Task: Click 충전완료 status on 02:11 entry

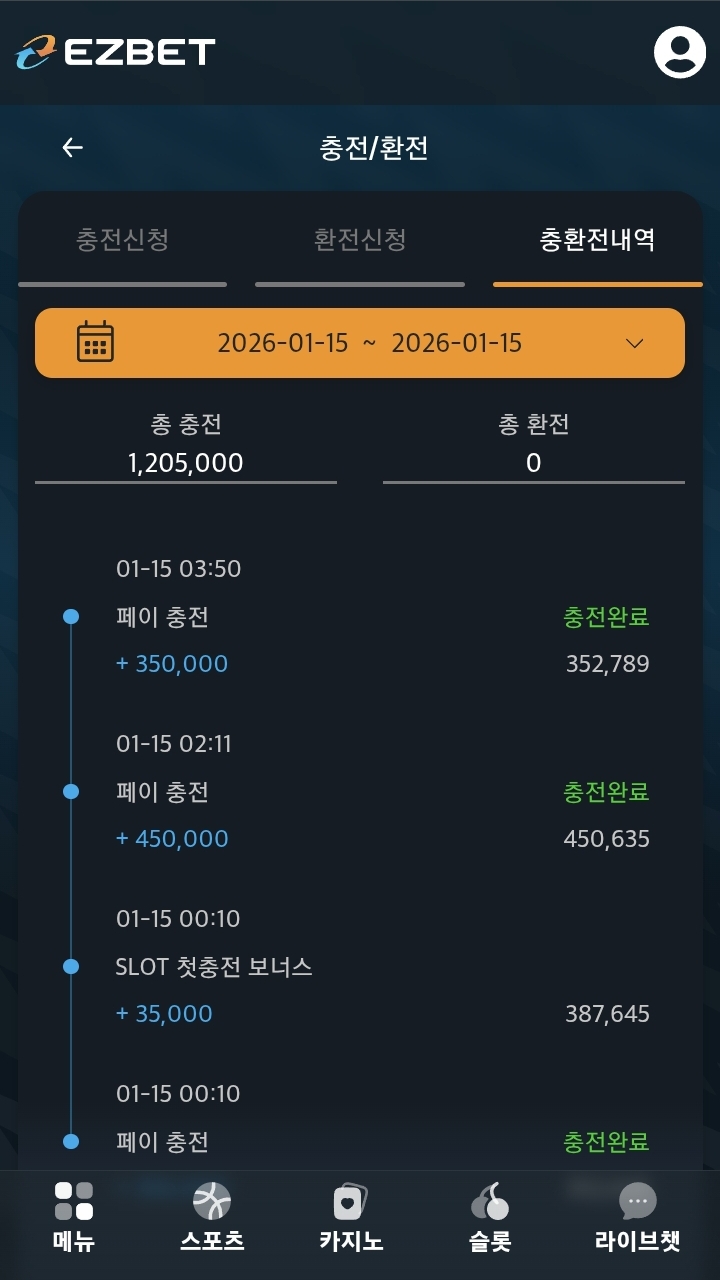Action: (x=606, y=792)
